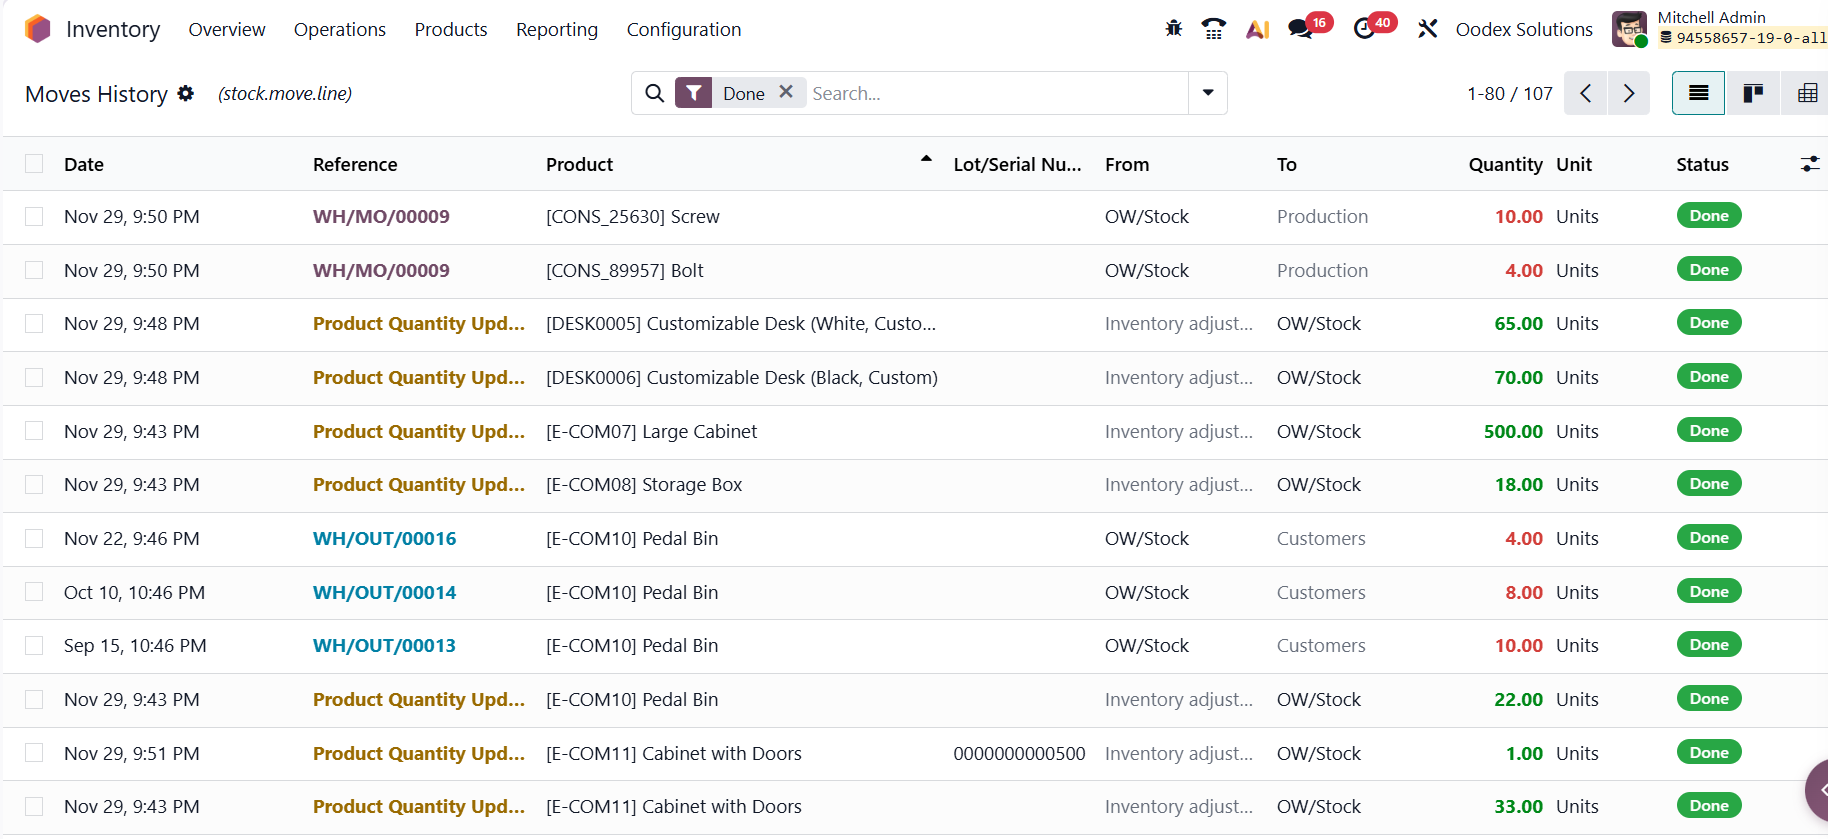
Task: Switch to the pivot table view
Action: pos(1806,93)
